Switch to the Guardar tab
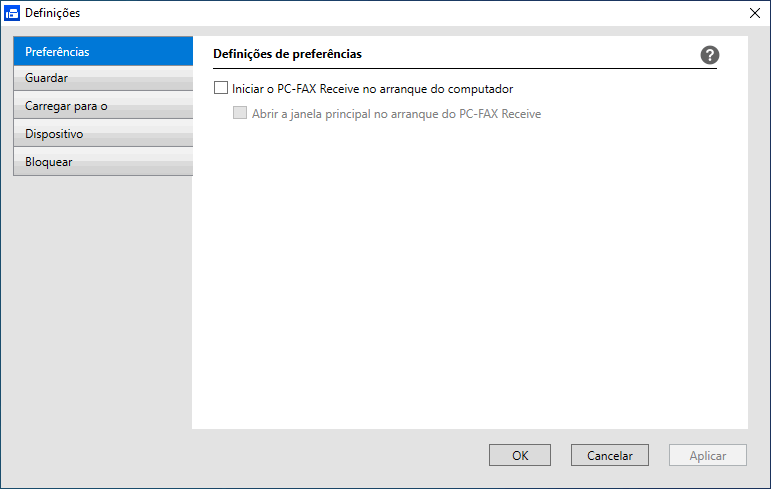 103,78
